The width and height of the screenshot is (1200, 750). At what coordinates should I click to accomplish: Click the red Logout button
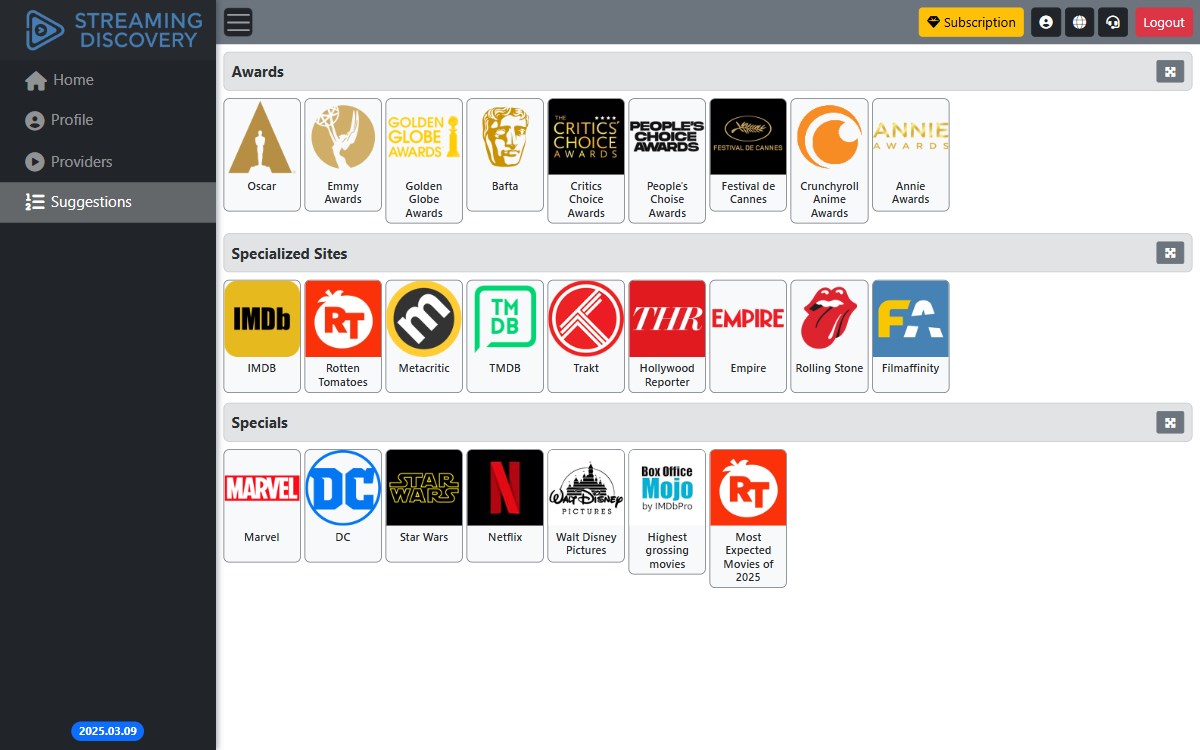(1164, 22)
